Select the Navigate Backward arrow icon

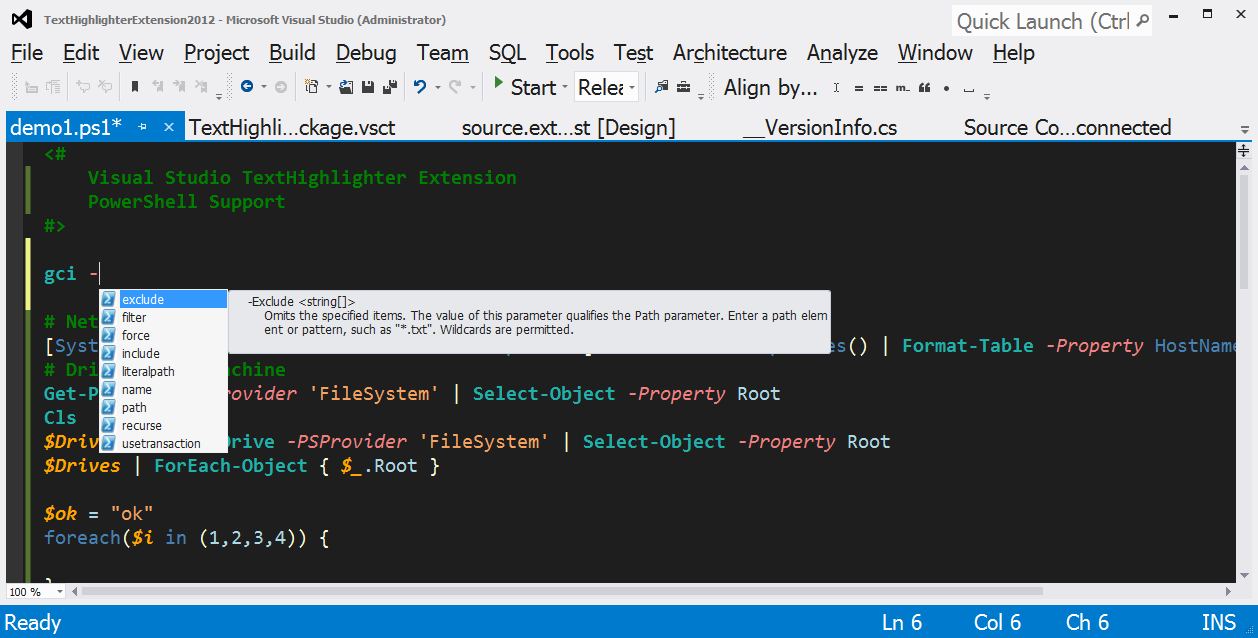tap(247, 86)
